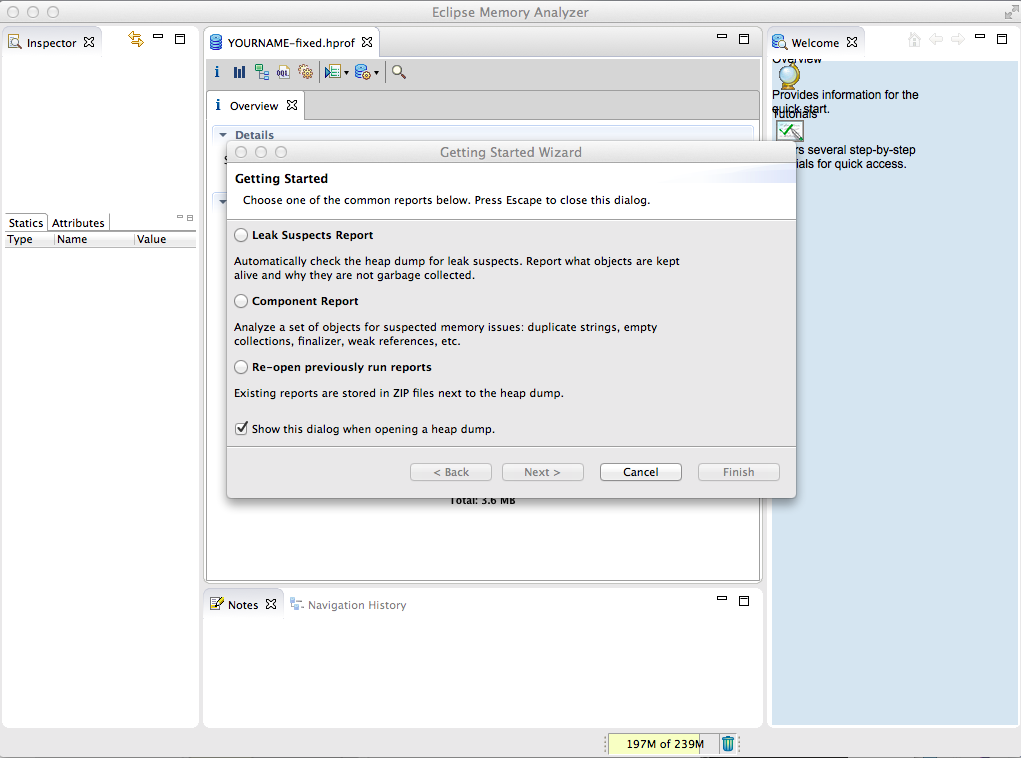Maximize the Inspector panel
The width and height of the screenshot is (1021, 758).
click(180, 39)
